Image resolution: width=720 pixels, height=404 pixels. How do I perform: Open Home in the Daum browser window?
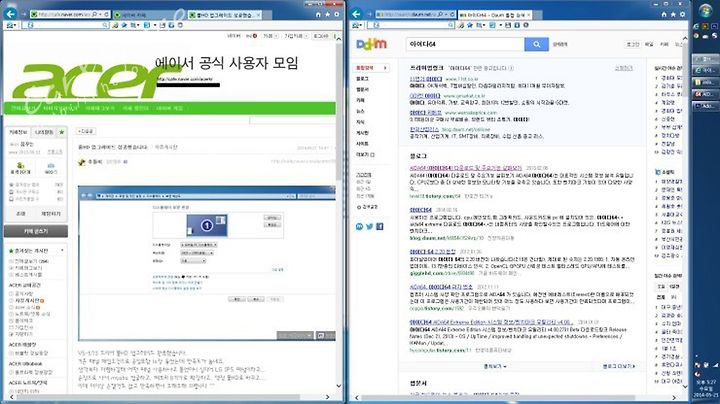click(x=664, y=15)
